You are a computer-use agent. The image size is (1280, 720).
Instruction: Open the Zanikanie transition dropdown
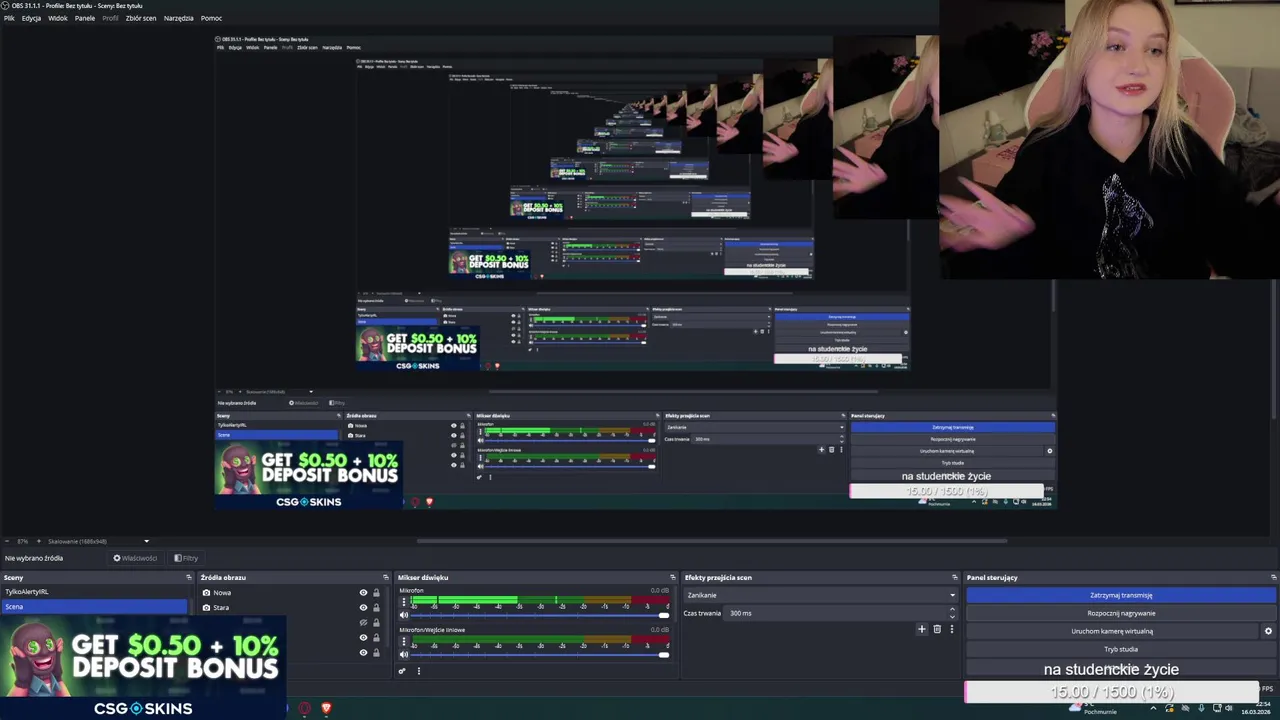click(821, 595)
